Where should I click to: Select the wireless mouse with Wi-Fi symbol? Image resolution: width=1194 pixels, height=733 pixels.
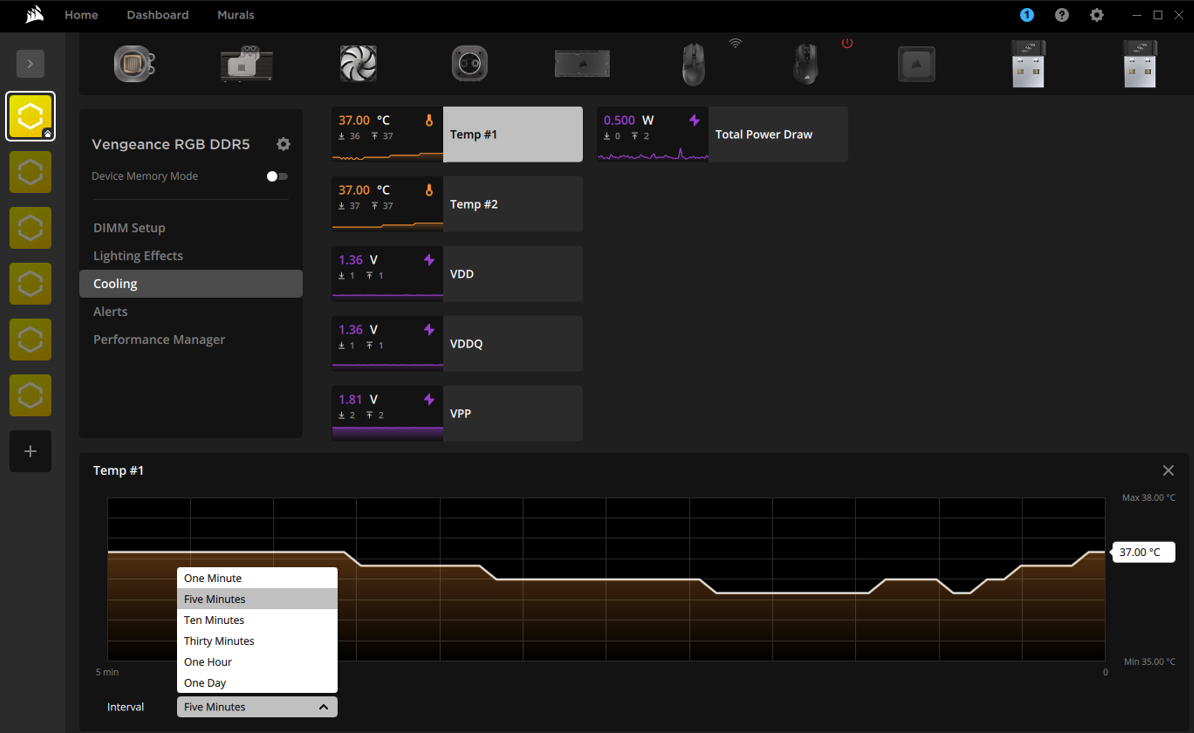pyautogui.click(x=694, y=64)
